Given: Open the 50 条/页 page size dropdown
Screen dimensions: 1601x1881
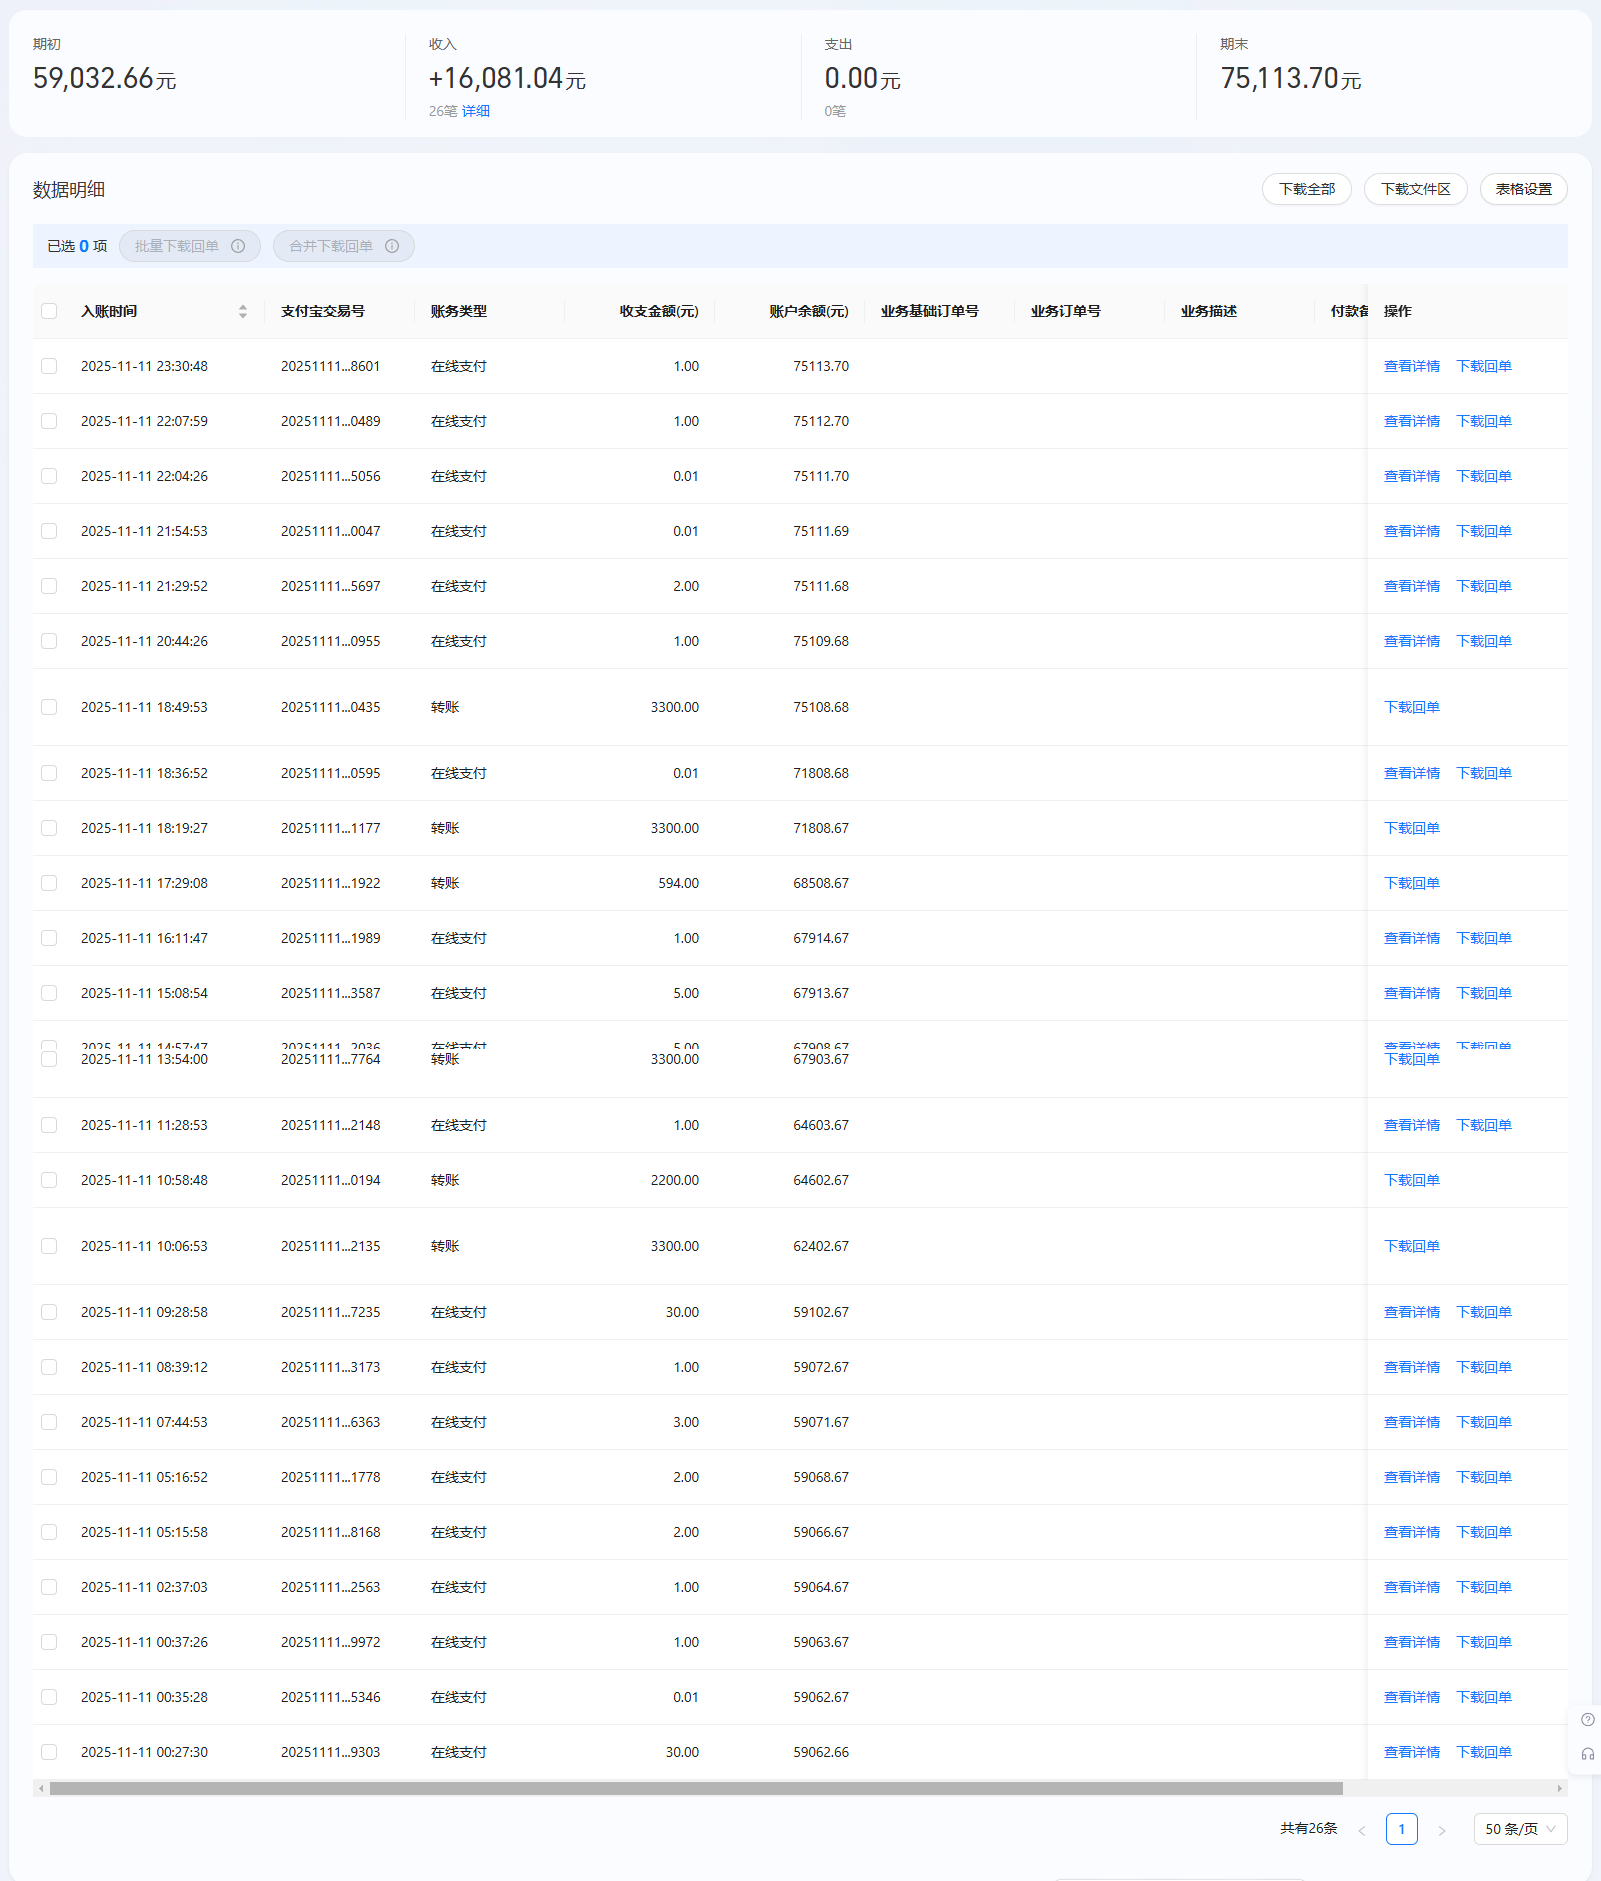Looking at the screenshot, I should coord(1519,1829).
